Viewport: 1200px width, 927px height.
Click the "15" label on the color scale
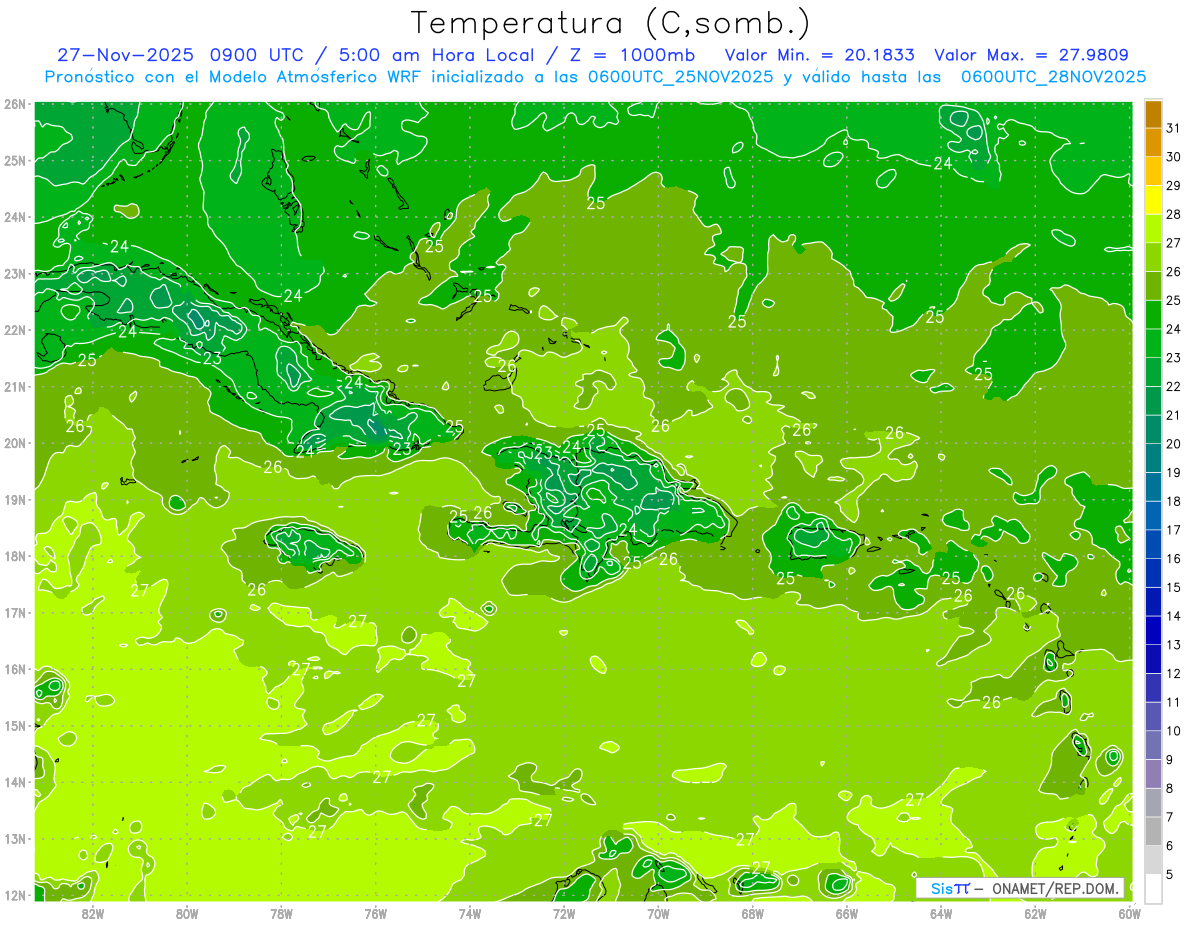point(1174,587)
